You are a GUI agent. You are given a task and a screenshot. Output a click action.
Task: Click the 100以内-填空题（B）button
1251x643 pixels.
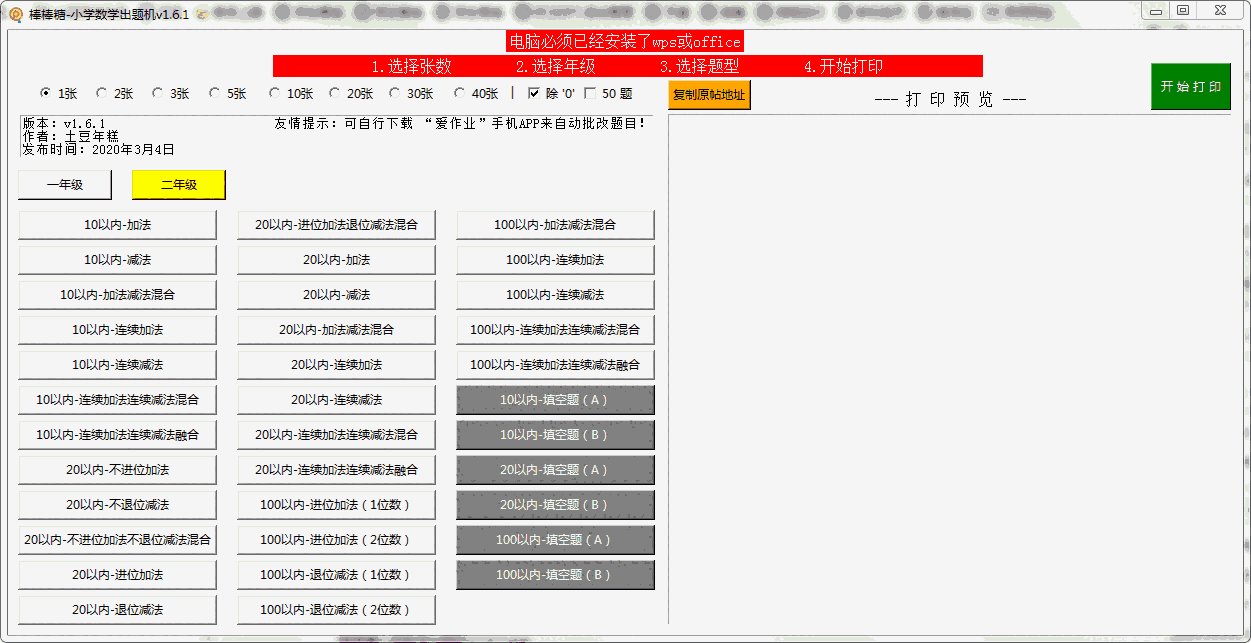[x=555, y=574]
